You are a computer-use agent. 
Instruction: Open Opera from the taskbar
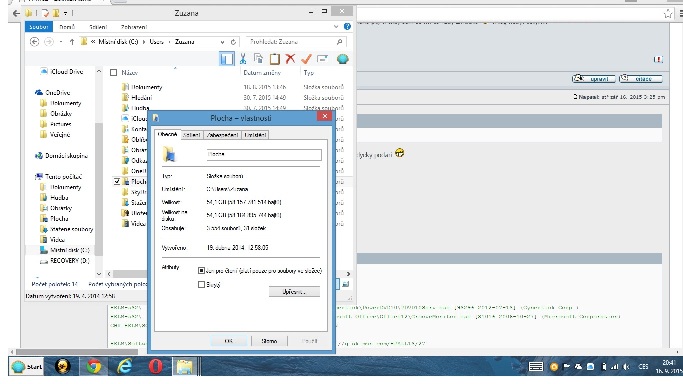tap(155, 367)
